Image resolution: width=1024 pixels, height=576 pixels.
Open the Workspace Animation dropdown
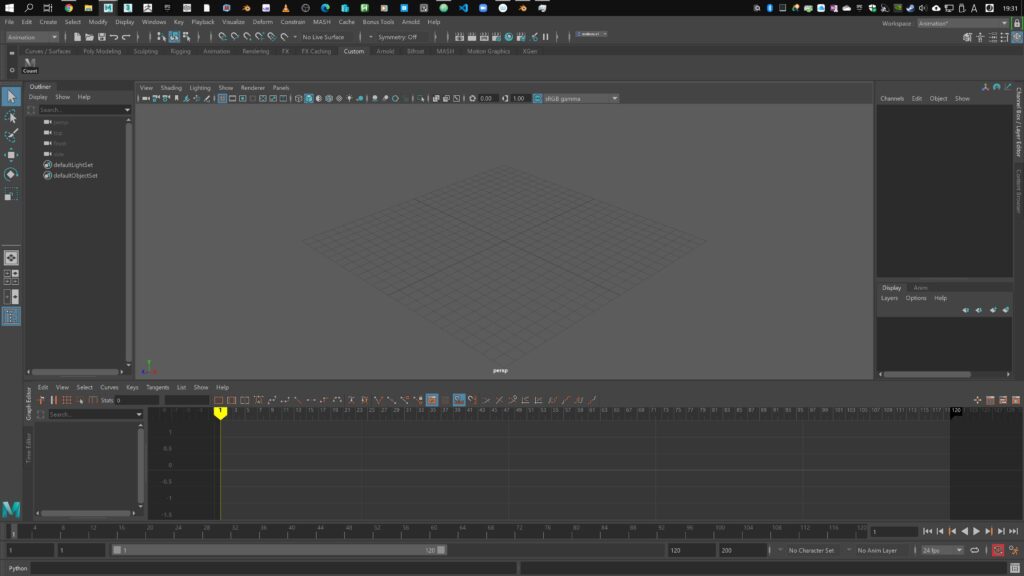click(963, 23)
